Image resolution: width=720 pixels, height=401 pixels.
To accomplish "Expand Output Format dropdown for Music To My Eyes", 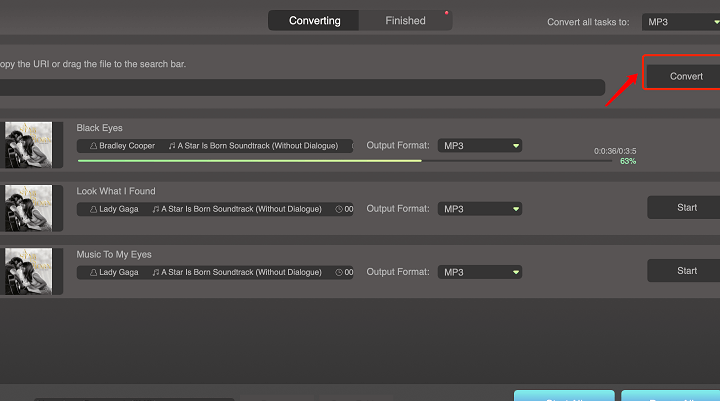I will 480,272.
